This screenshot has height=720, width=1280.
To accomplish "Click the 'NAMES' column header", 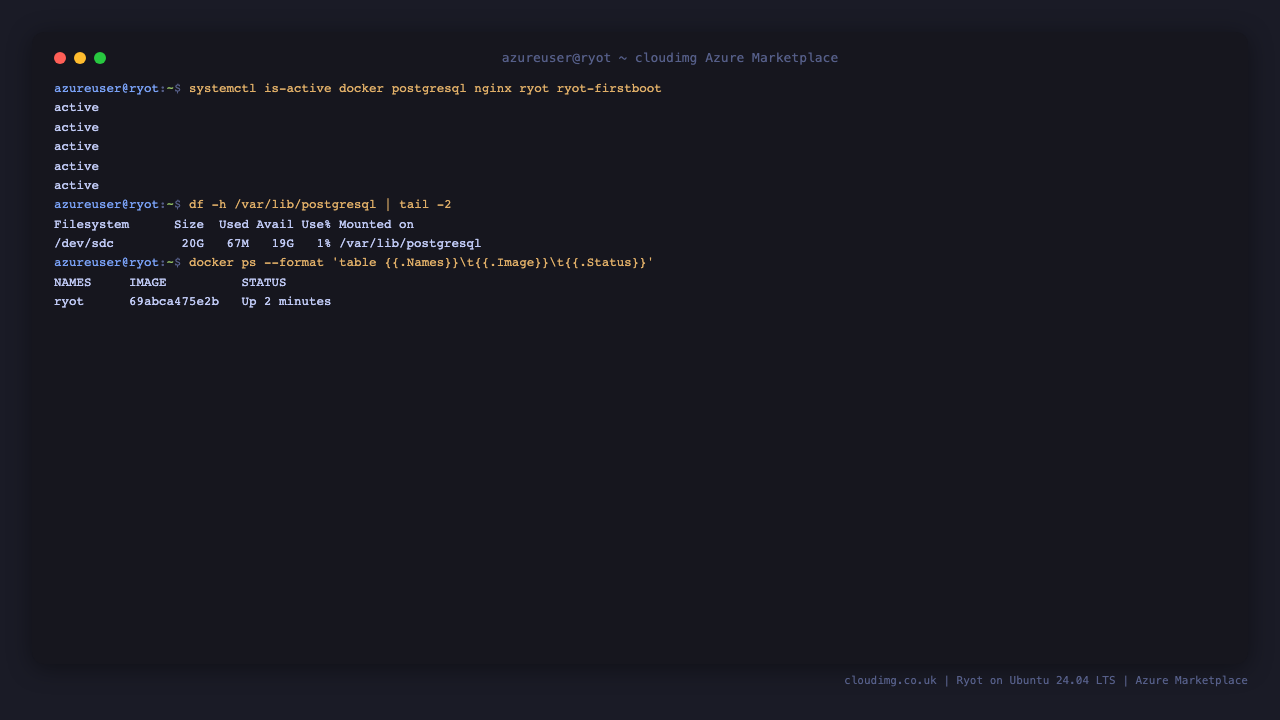I will coord(72,282).
